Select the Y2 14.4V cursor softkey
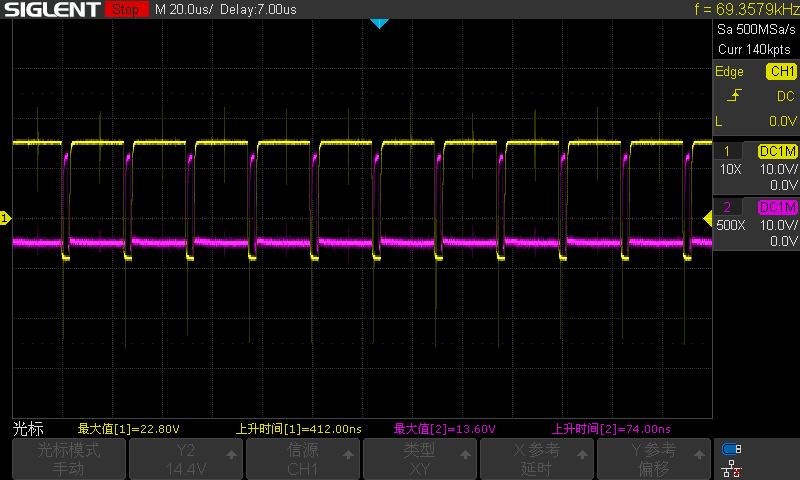800x480 pixels. (x=186, y=459)
